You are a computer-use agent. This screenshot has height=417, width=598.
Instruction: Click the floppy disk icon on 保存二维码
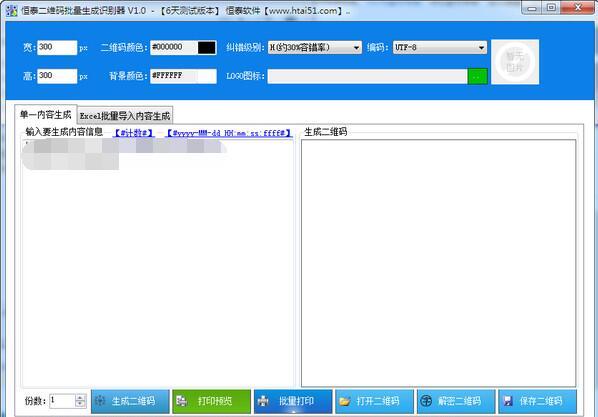click(x=508, y=401)
